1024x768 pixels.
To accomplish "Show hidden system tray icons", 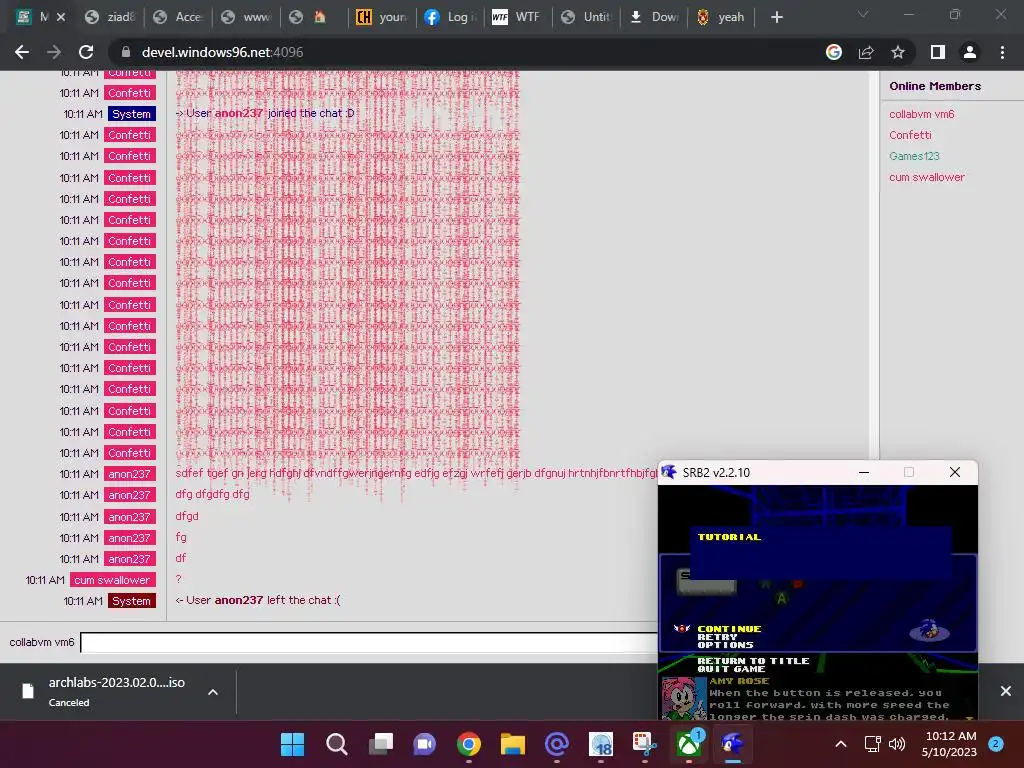I will click(841, 744).
